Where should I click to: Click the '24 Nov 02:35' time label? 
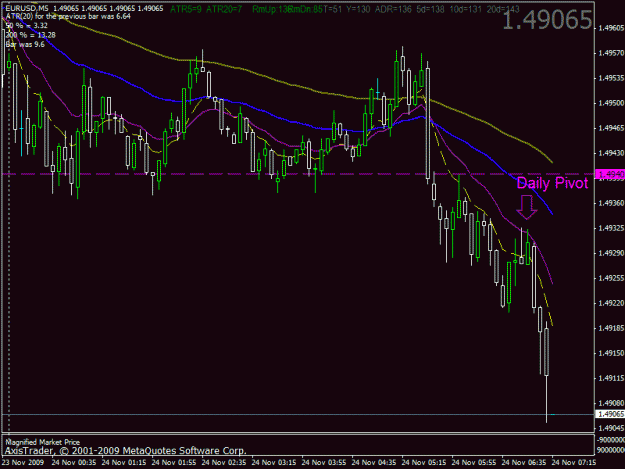(x=224, y=463)
